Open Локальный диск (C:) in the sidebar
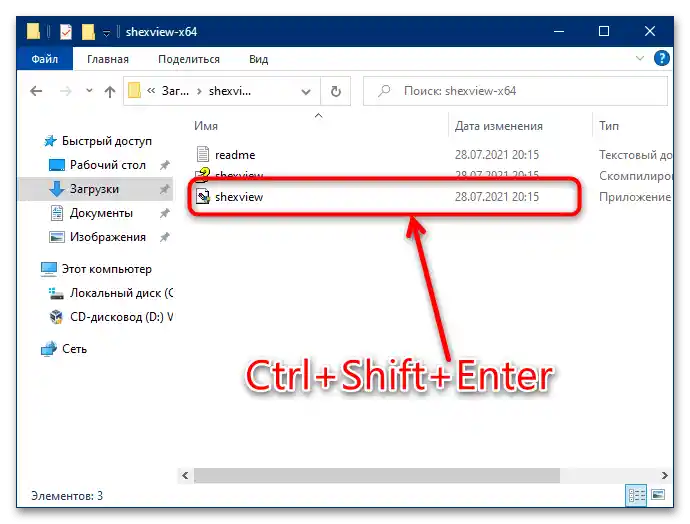The height and width of the screenshot is (524, 690). pos(121,293)
